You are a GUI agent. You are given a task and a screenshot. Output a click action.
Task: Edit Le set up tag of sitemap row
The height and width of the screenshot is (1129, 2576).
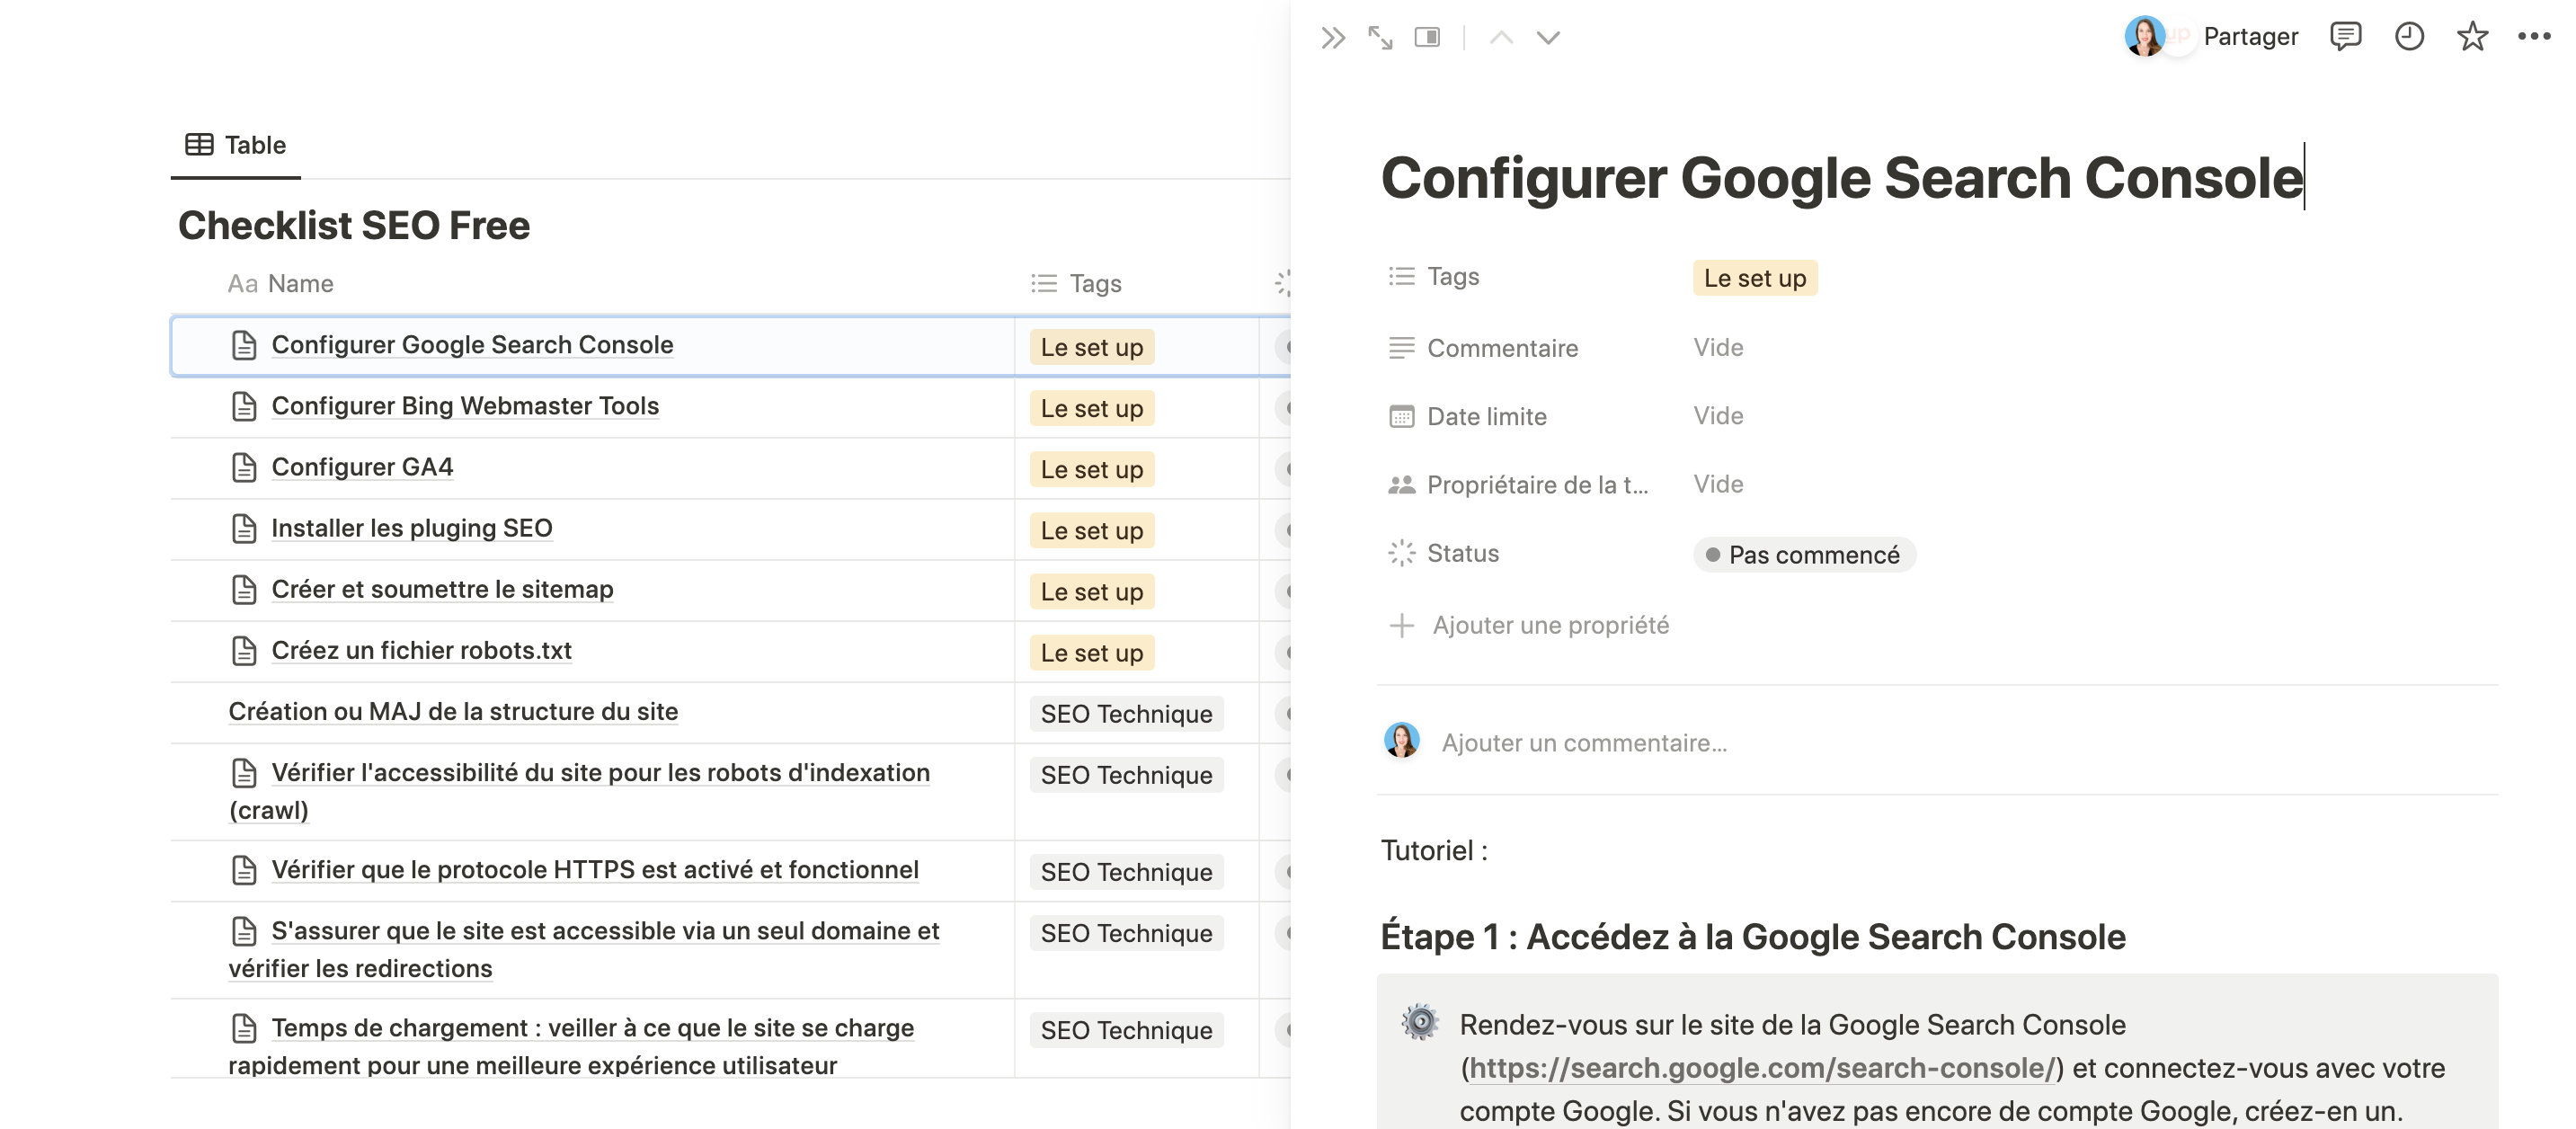coord(1092,591)
